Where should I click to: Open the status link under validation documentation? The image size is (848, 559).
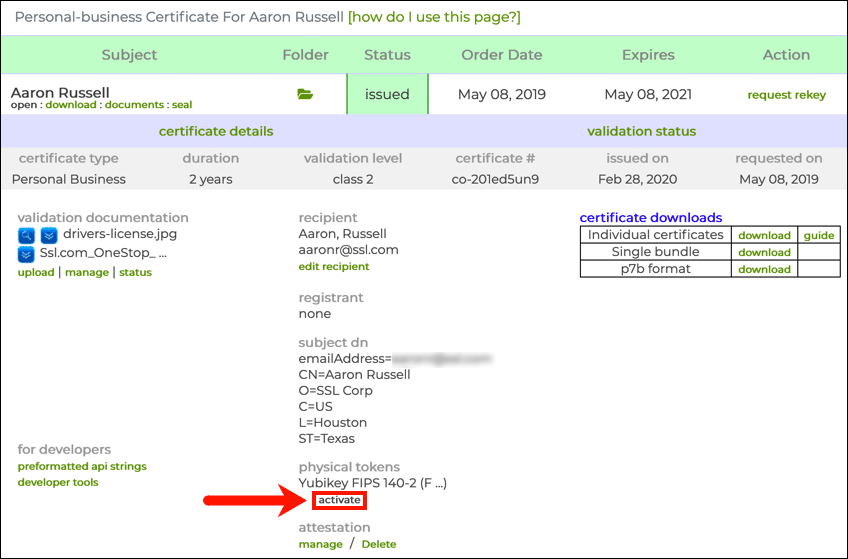[135, 272]
